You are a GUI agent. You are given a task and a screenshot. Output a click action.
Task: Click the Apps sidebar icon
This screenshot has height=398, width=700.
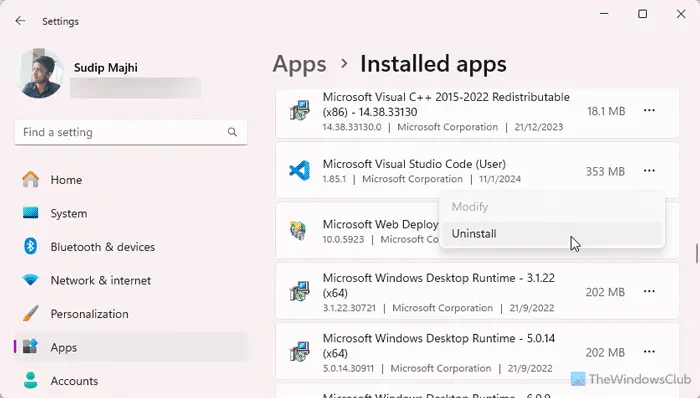coord(30,347)
